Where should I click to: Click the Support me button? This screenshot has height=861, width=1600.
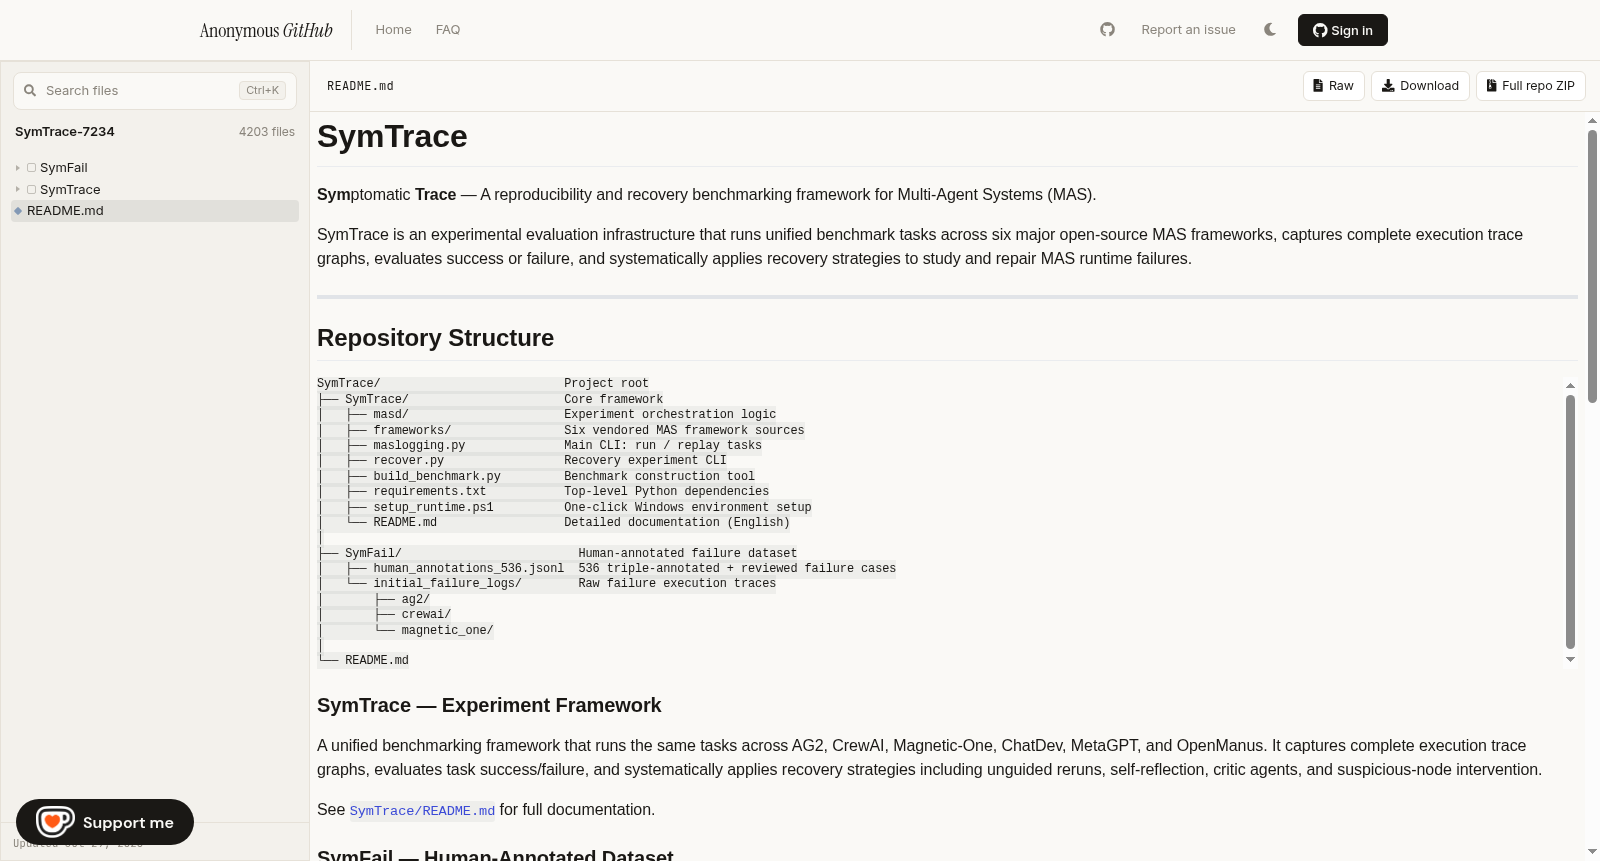tap(105, 822)
